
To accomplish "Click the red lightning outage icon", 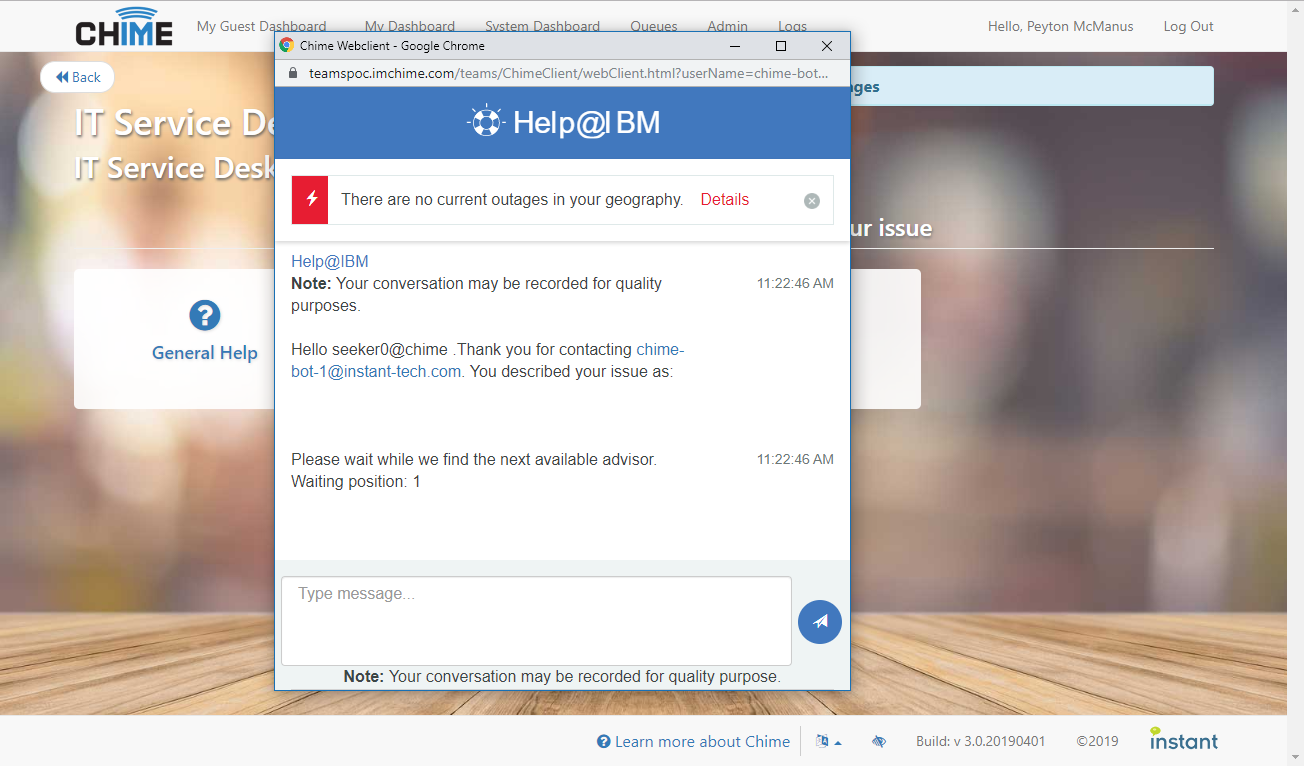I will pos(310,199).
